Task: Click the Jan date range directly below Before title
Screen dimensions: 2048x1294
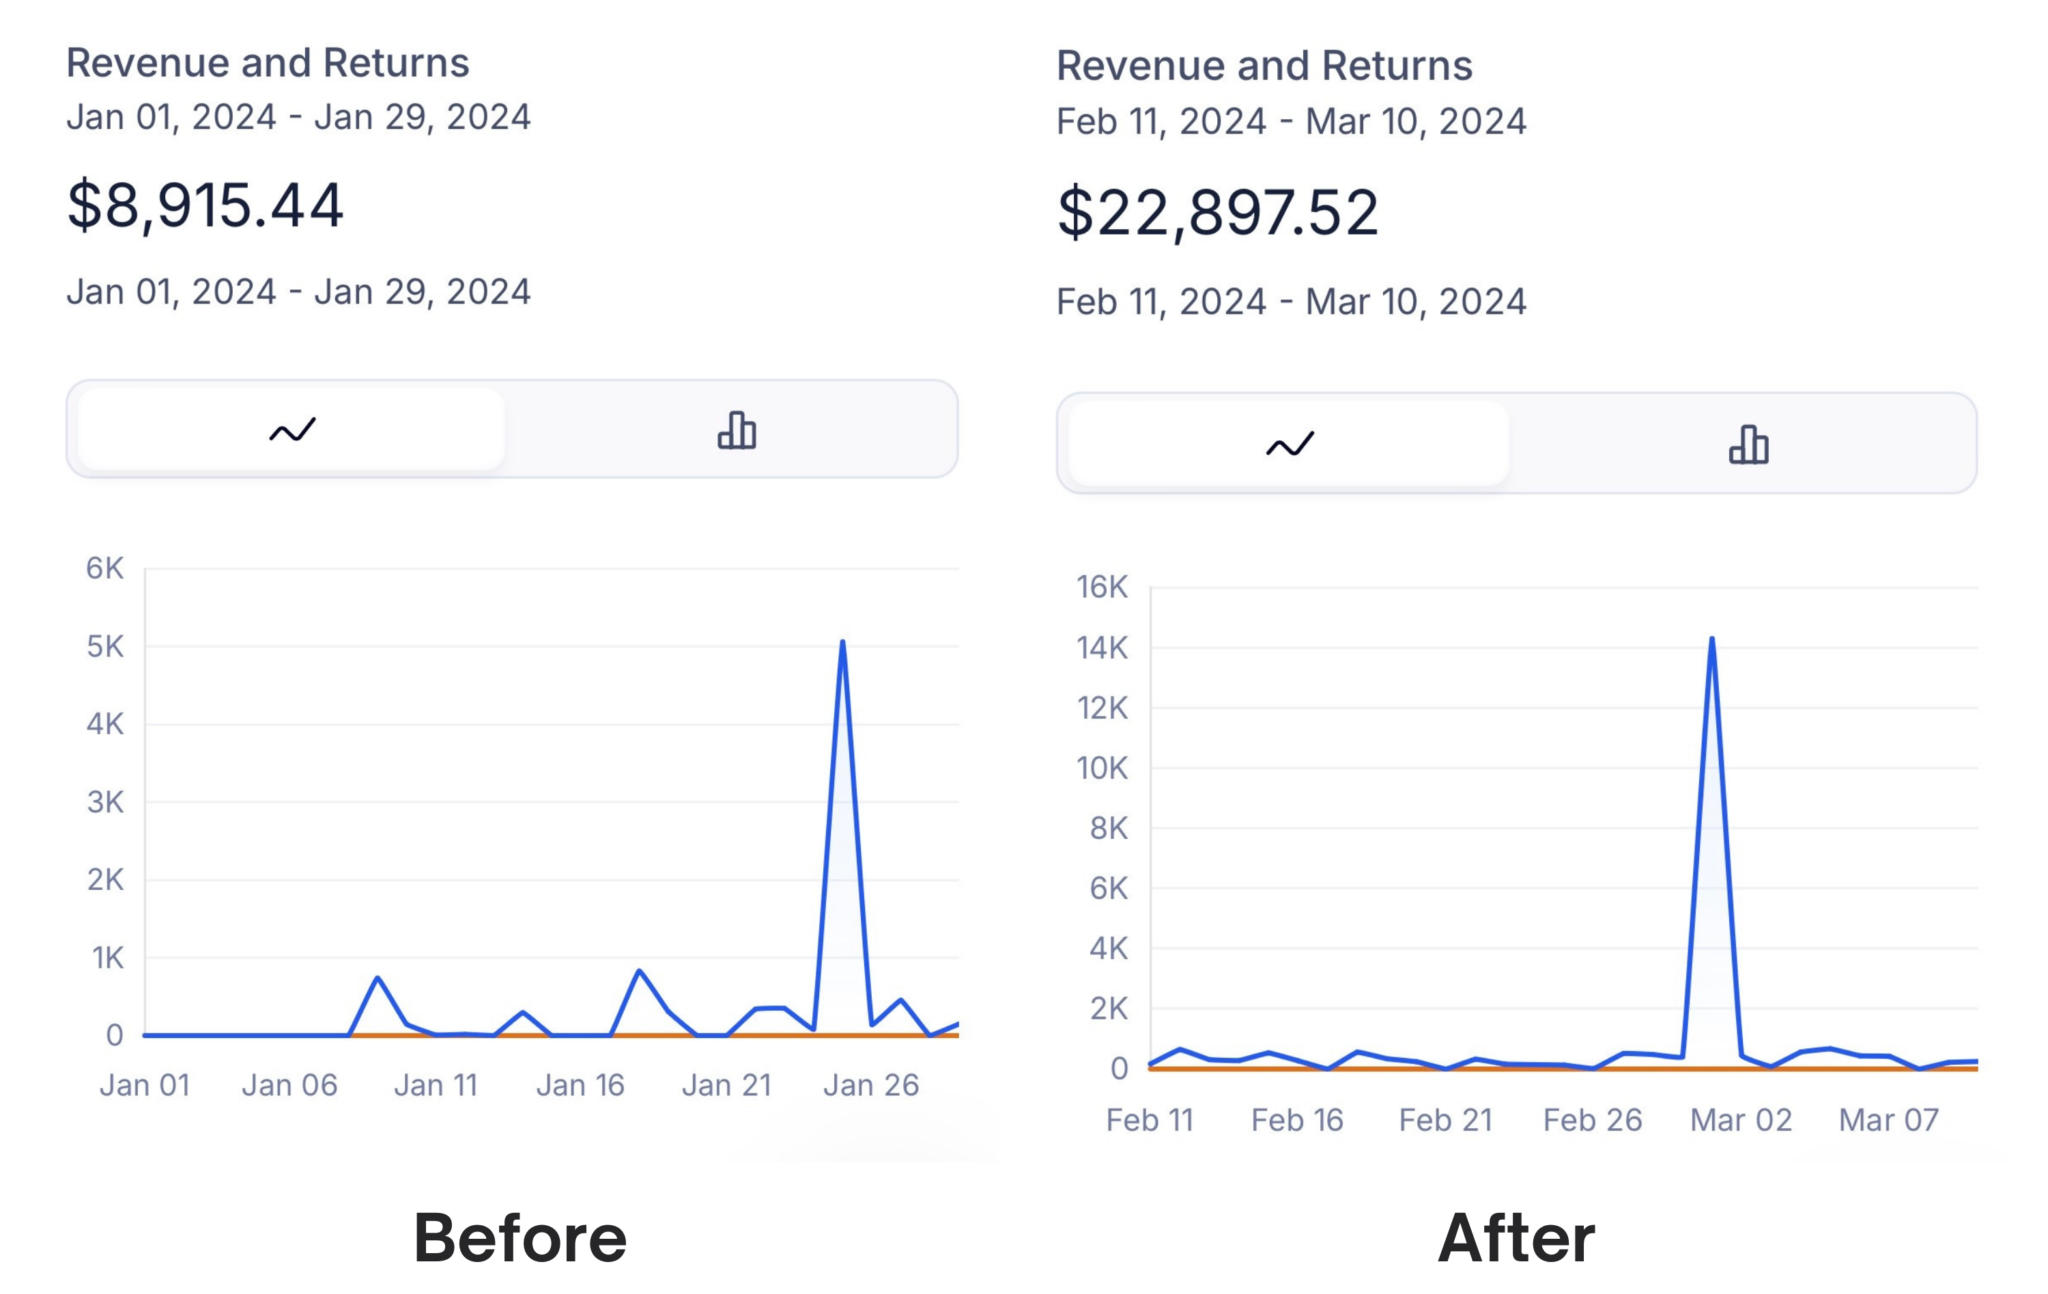Action: click(x=298, y=117)
